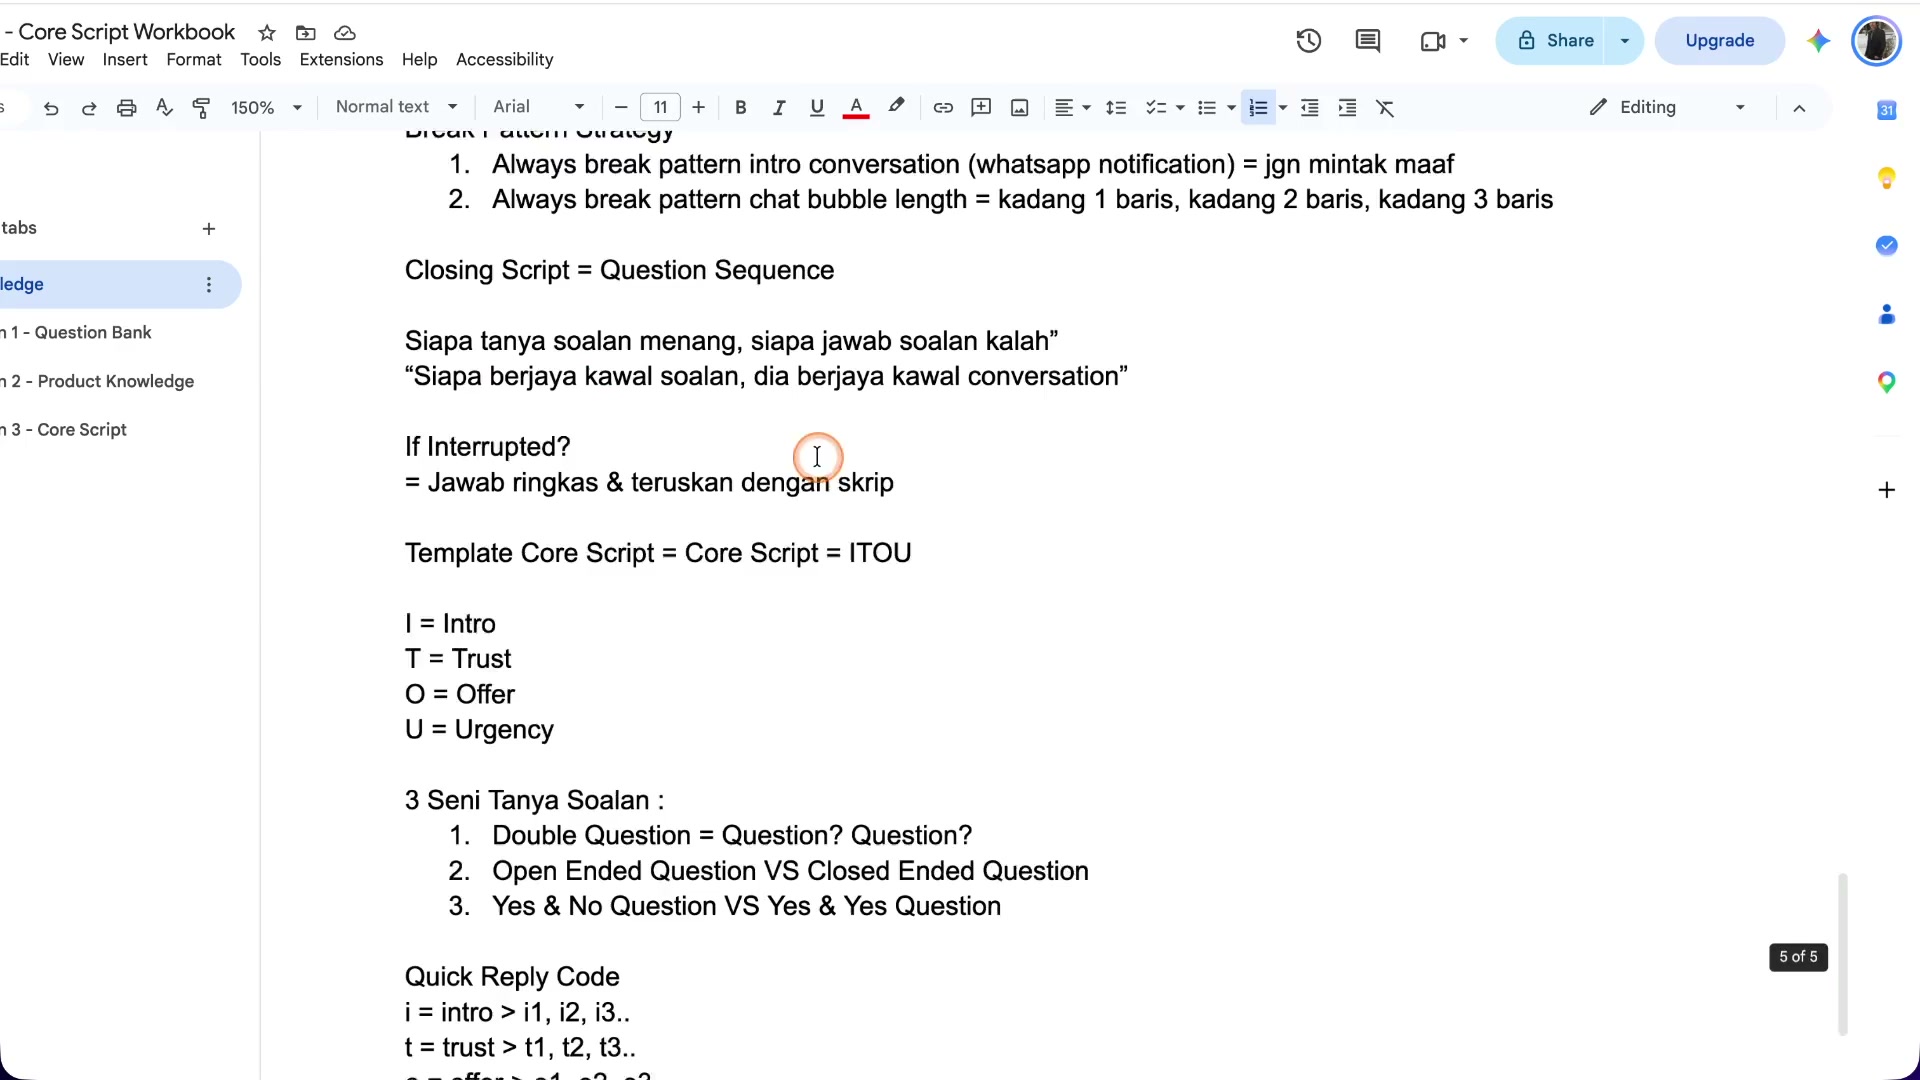
Task: Open Share options dropdown arrow
Action: tap(1625, 41)
